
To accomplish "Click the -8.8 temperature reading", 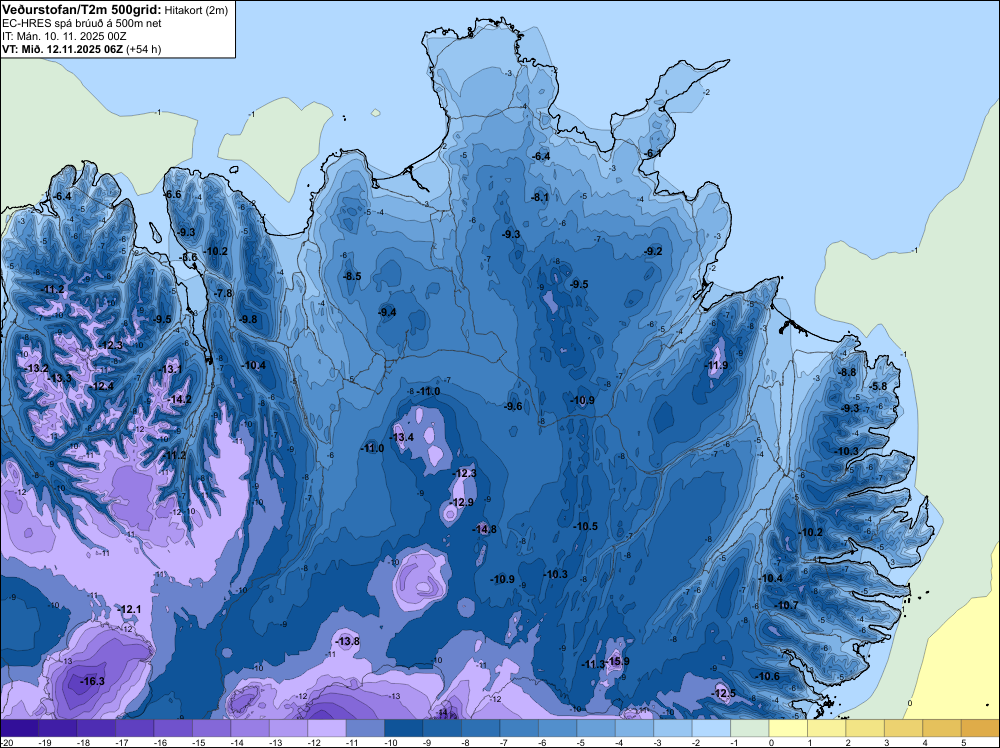I will (847, 372).
